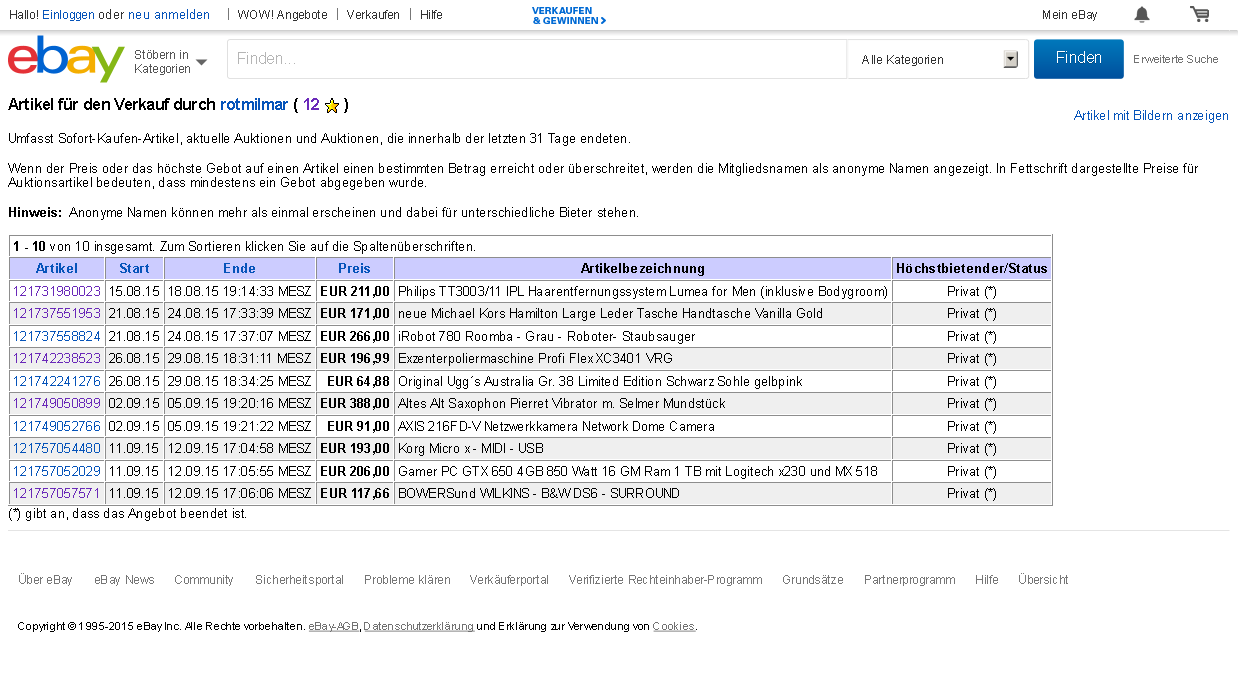The height and width of the screenshot is (682, 1238).
Task: Sort by the Preis column header
Action: tap(354, 268)
